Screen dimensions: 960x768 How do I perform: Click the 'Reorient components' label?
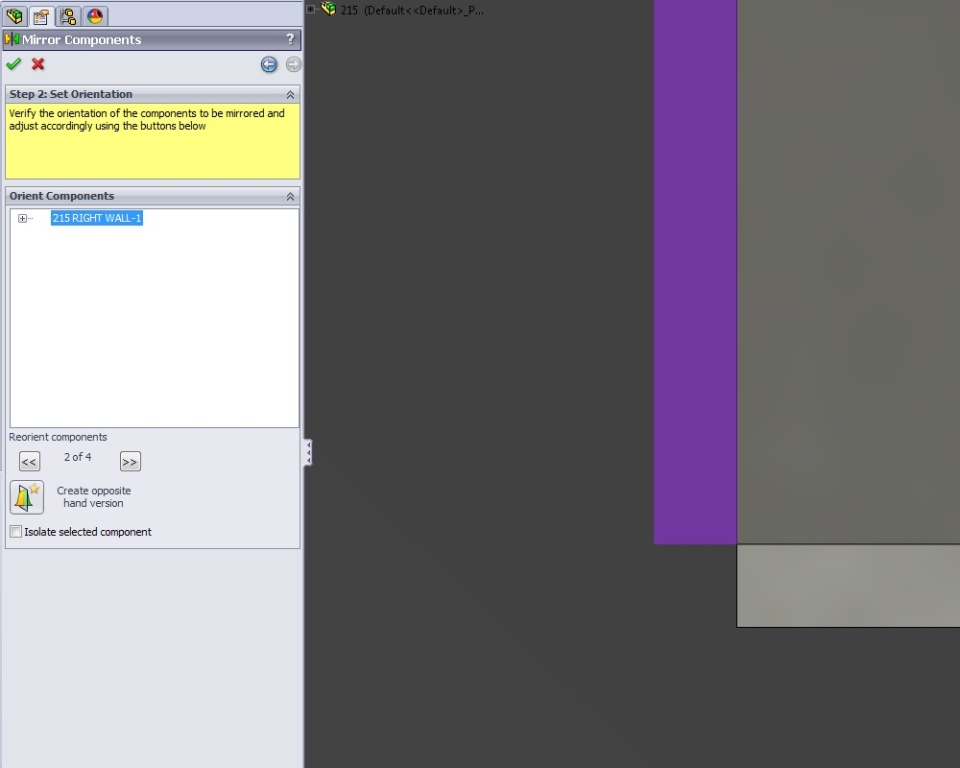coord(58,437)
